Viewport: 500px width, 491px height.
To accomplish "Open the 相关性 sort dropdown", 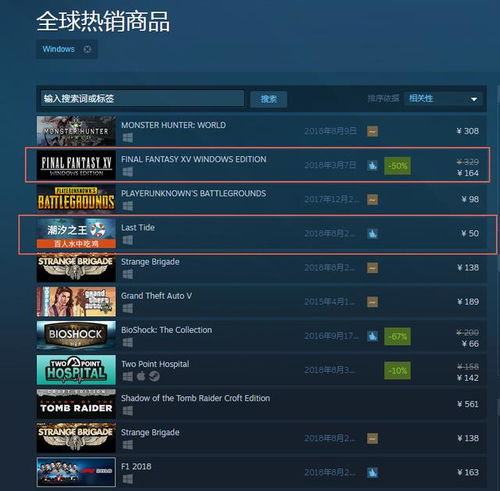I will point(443,99).
